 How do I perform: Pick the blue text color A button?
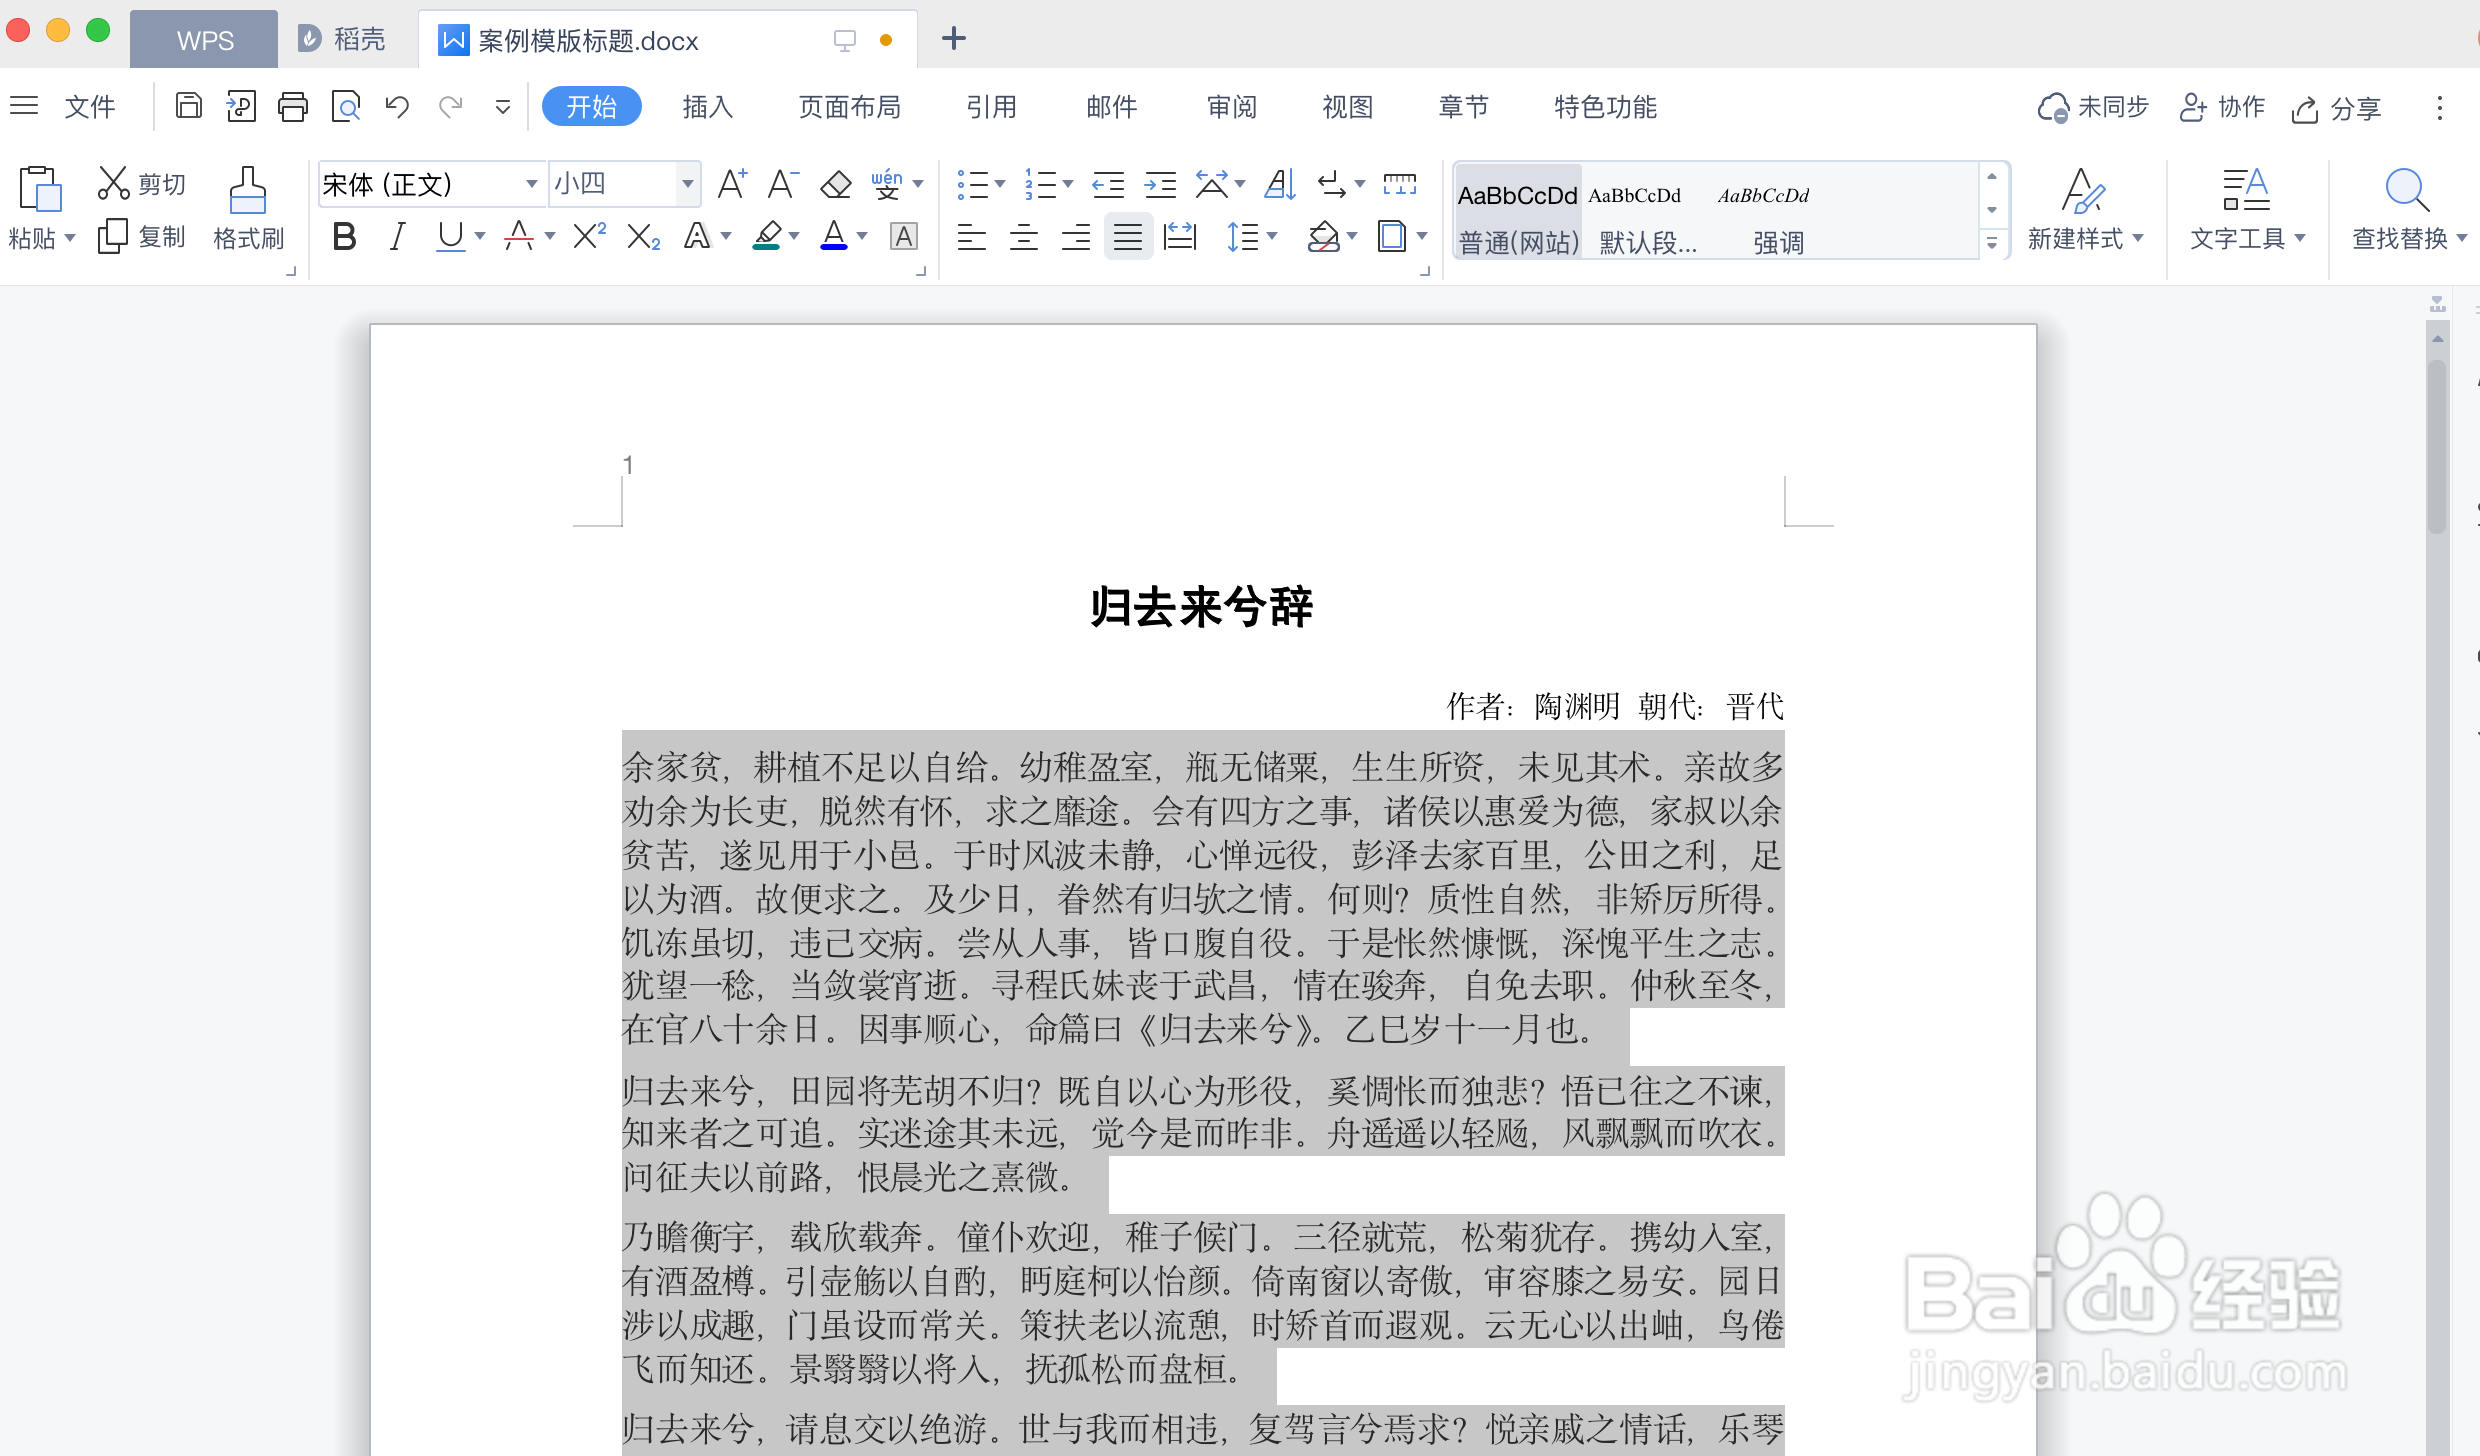(x=834, y=237)
